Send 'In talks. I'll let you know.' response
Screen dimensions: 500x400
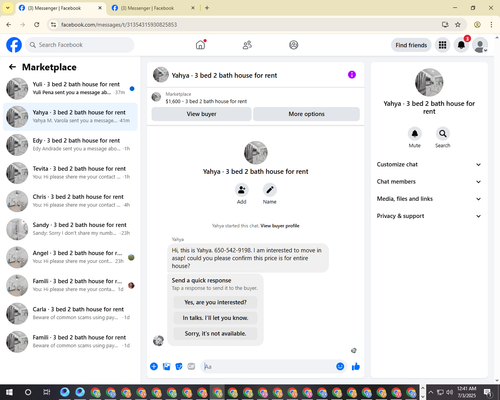pos(215,318)
